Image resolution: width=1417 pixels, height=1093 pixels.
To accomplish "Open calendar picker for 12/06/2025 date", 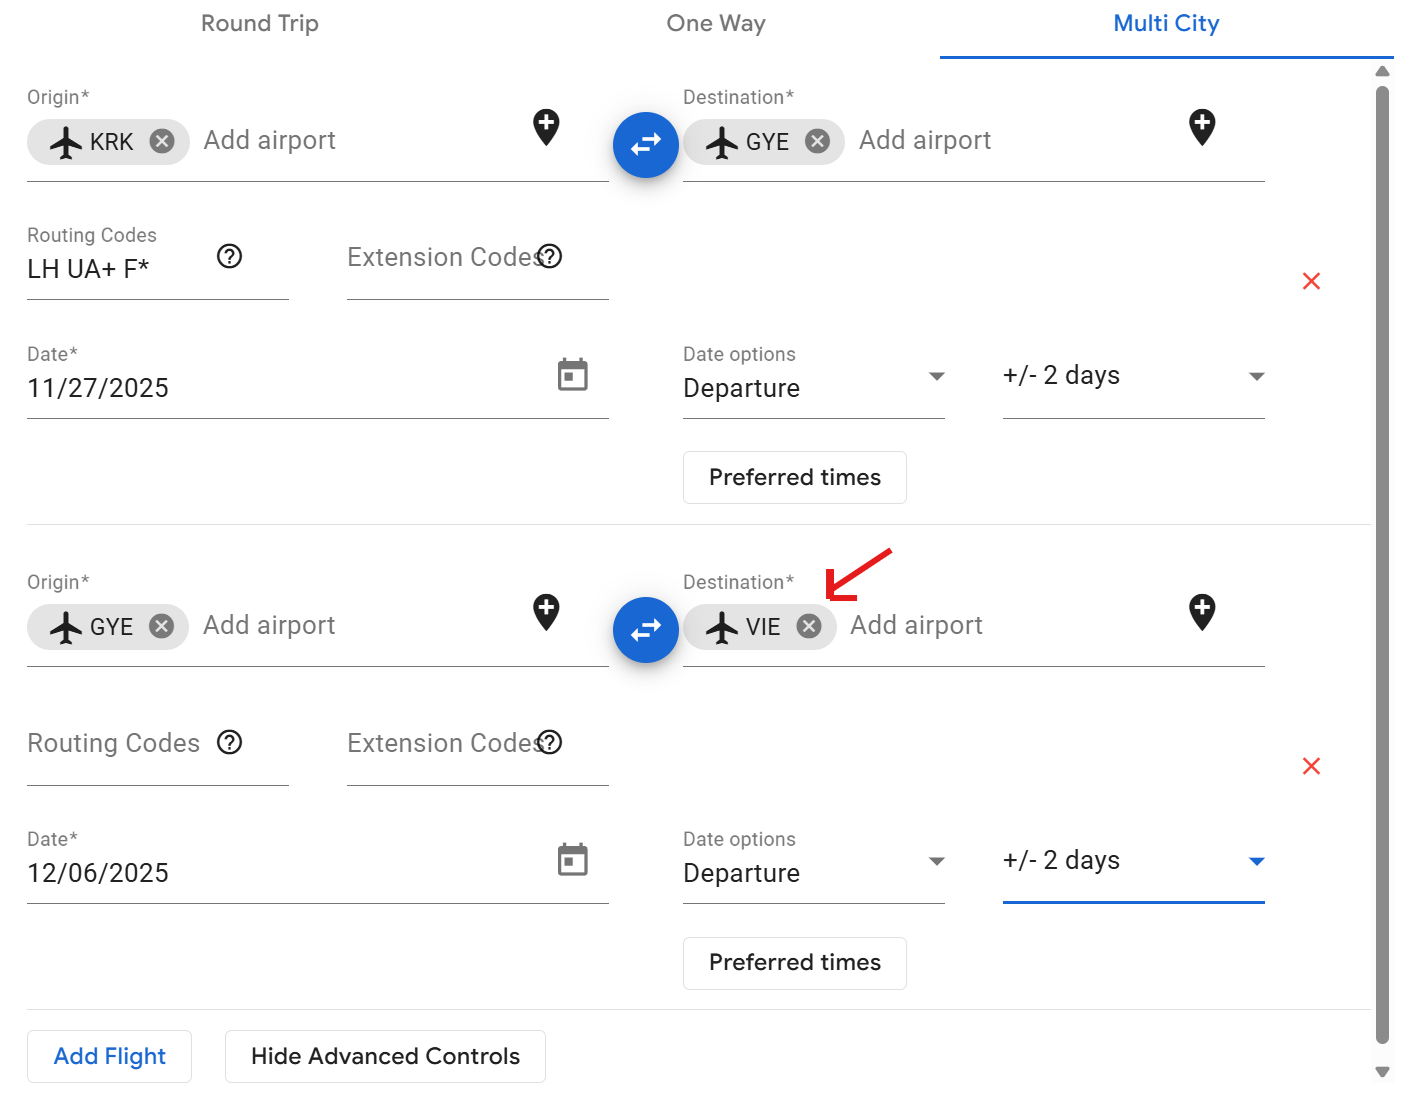I will click(x=573, y=860).
